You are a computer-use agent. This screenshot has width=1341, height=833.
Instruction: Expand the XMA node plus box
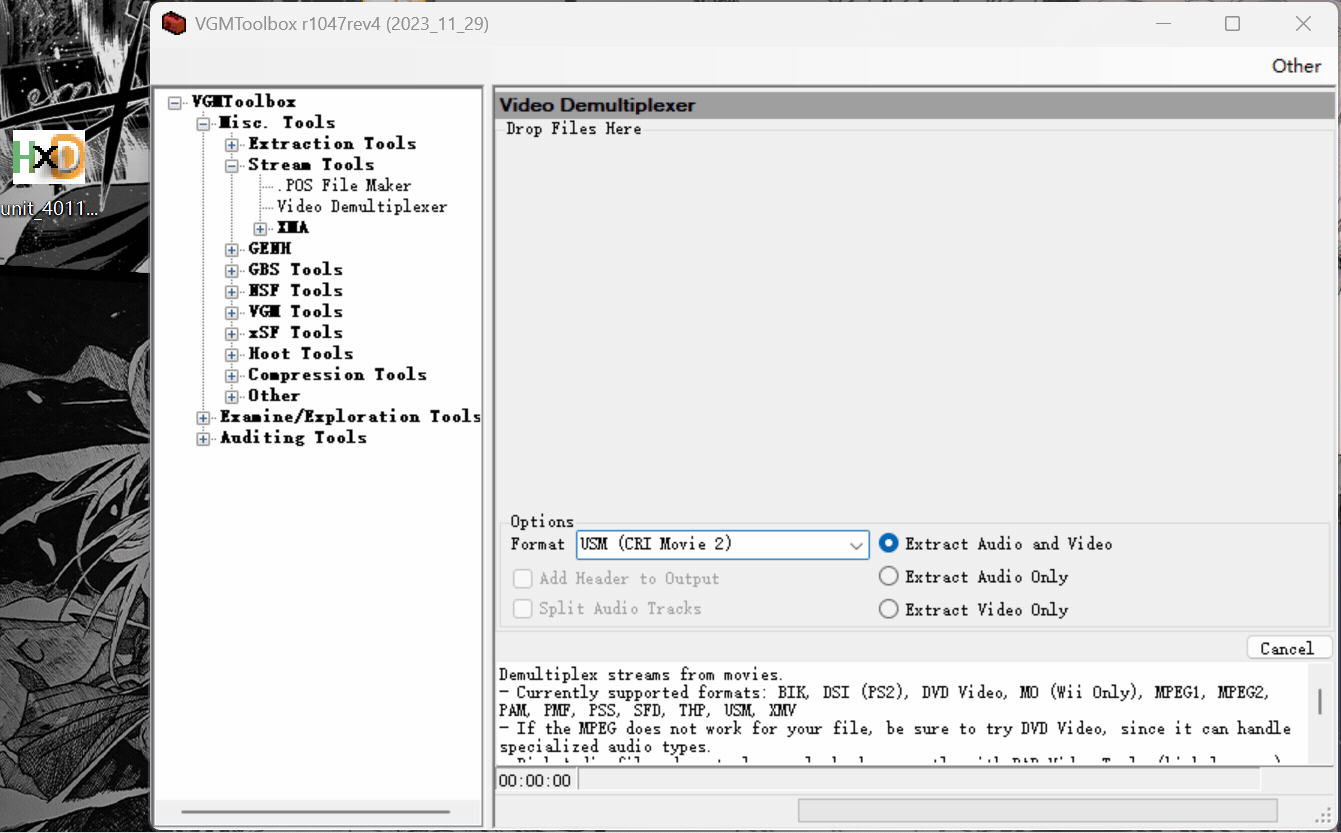[261, 228]
